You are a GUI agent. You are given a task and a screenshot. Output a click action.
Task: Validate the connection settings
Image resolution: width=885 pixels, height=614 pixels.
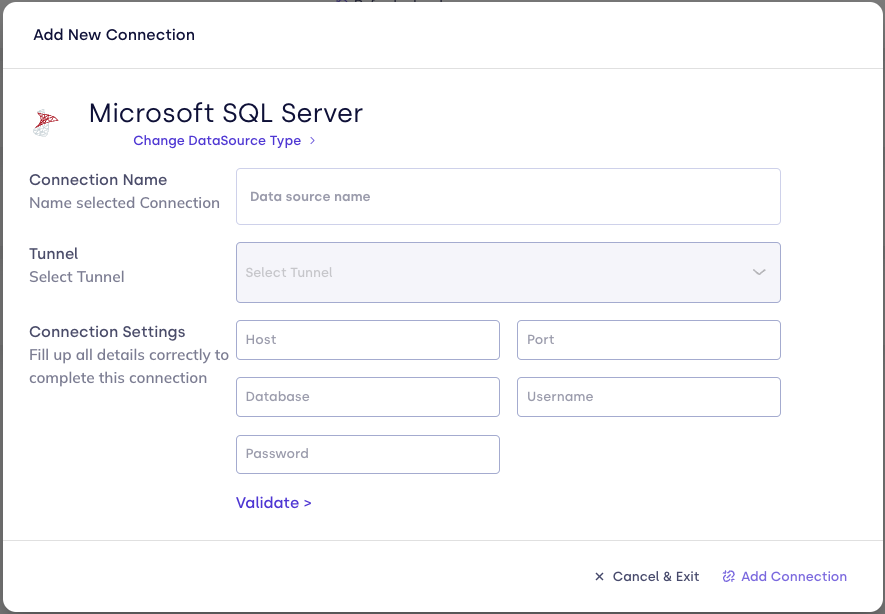click(274, 503)
